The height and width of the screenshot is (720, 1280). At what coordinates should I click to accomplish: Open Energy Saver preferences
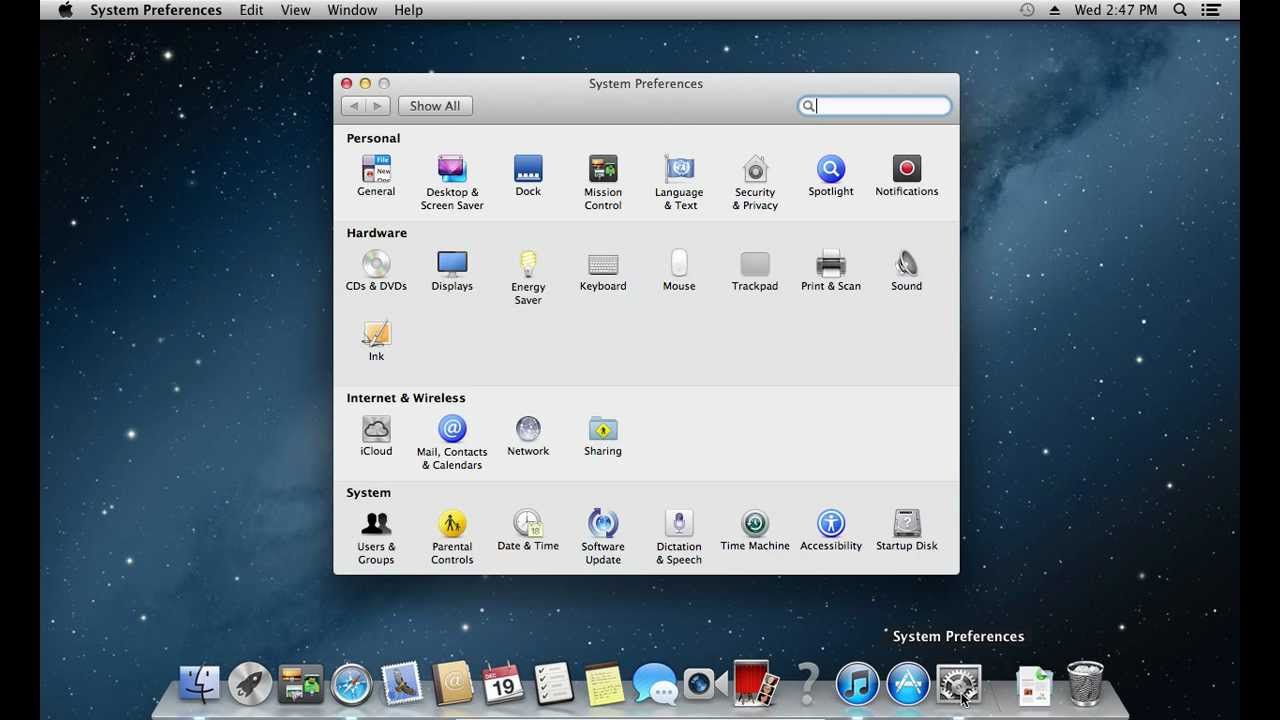(x=528, y=277)
